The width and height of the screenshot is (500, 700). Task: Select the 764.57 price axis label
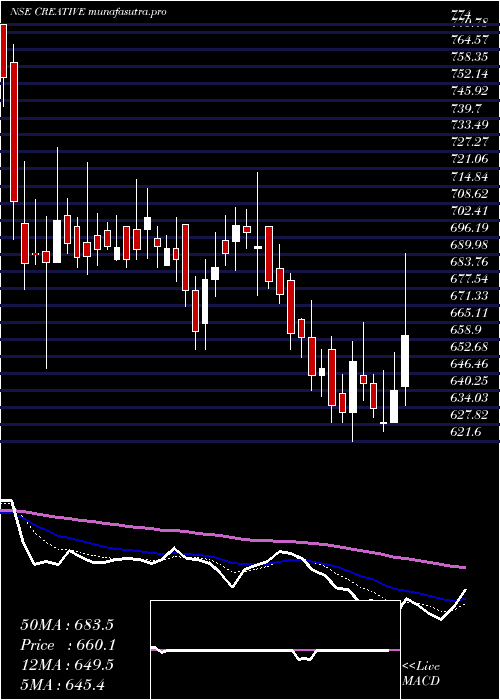(x=470, y=40)
